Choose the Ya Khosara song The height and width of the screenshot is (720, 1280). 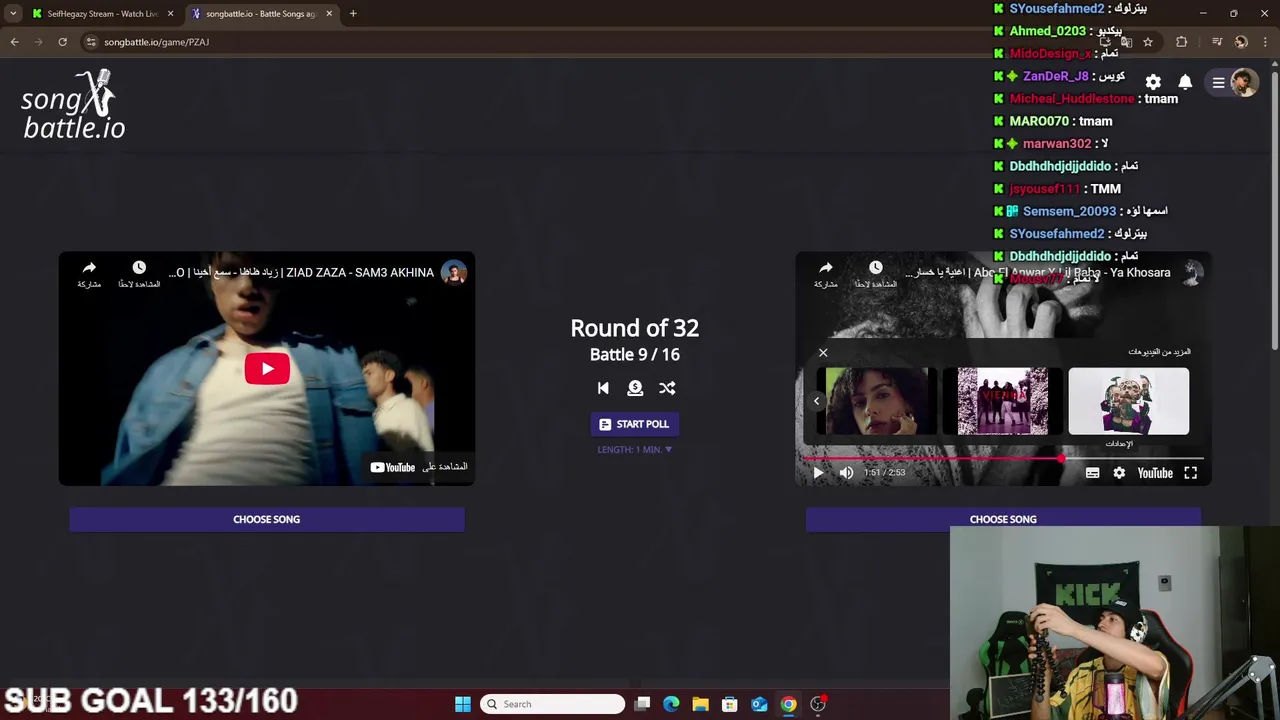coord(1003,519)
